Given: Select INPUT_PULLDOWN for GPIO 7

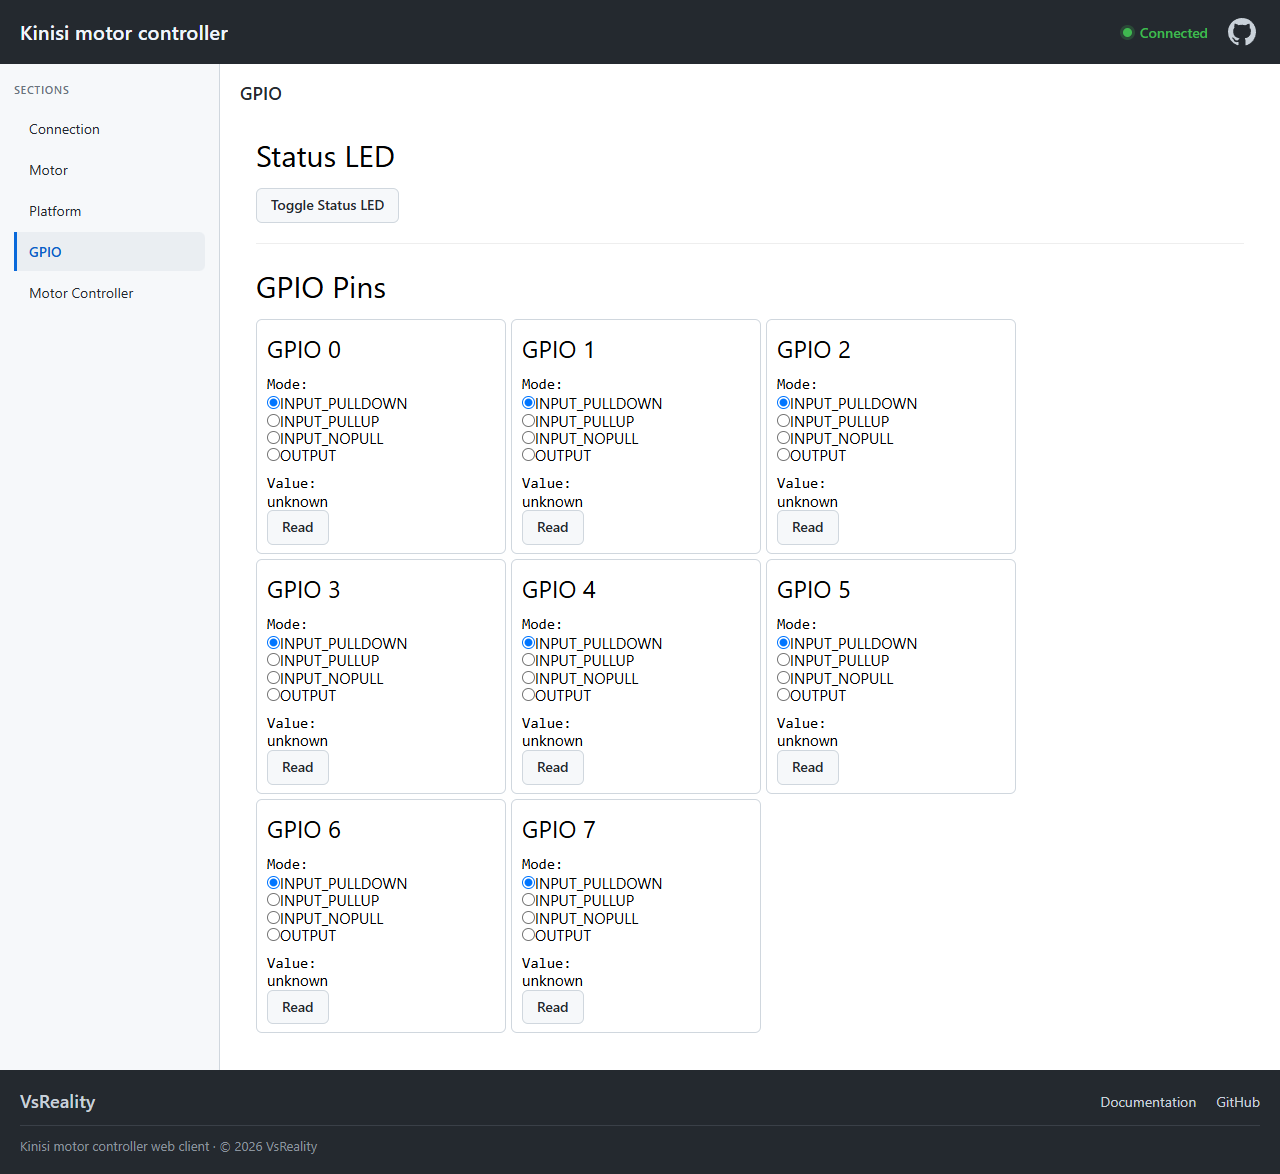Looking at the screenshot, I should tap(529, 883).
